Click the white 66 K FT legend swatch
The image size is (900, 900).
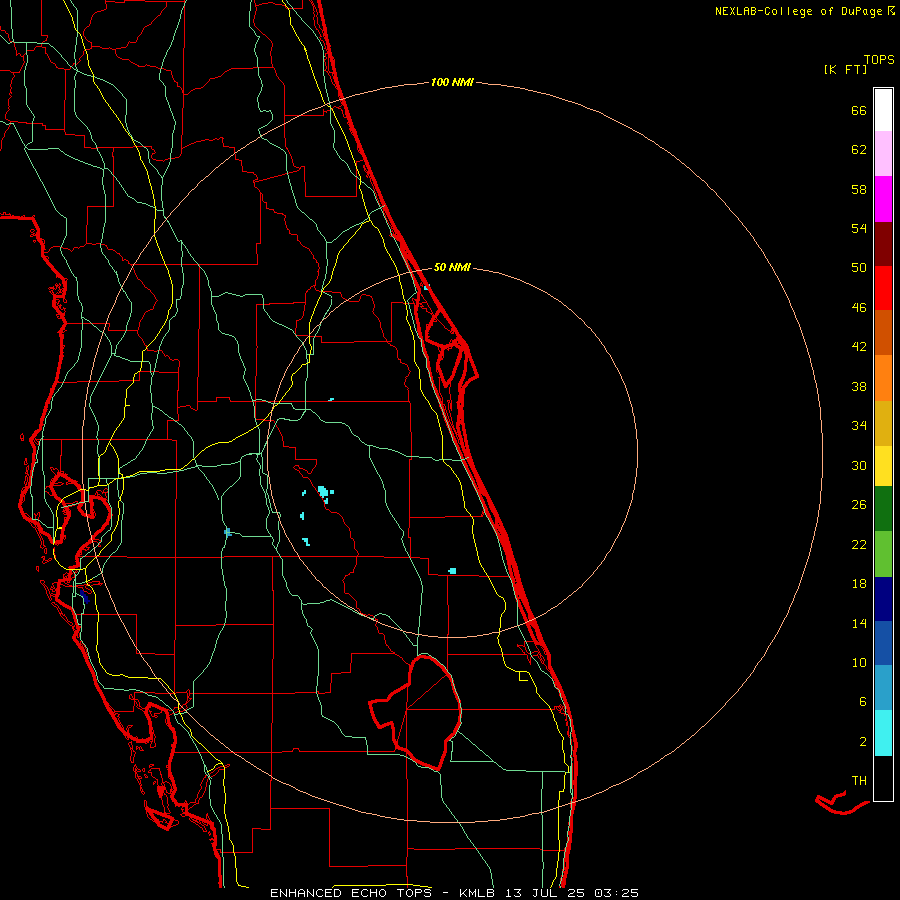pyautogui.click(x=883, y=110)
